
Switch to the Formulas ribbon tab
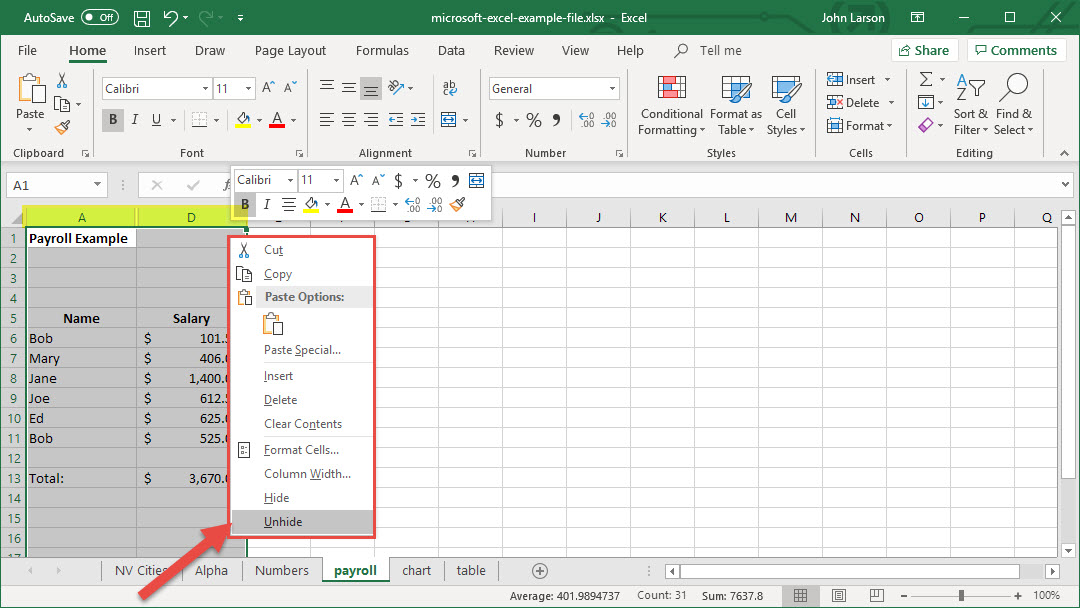pos(382,50)
